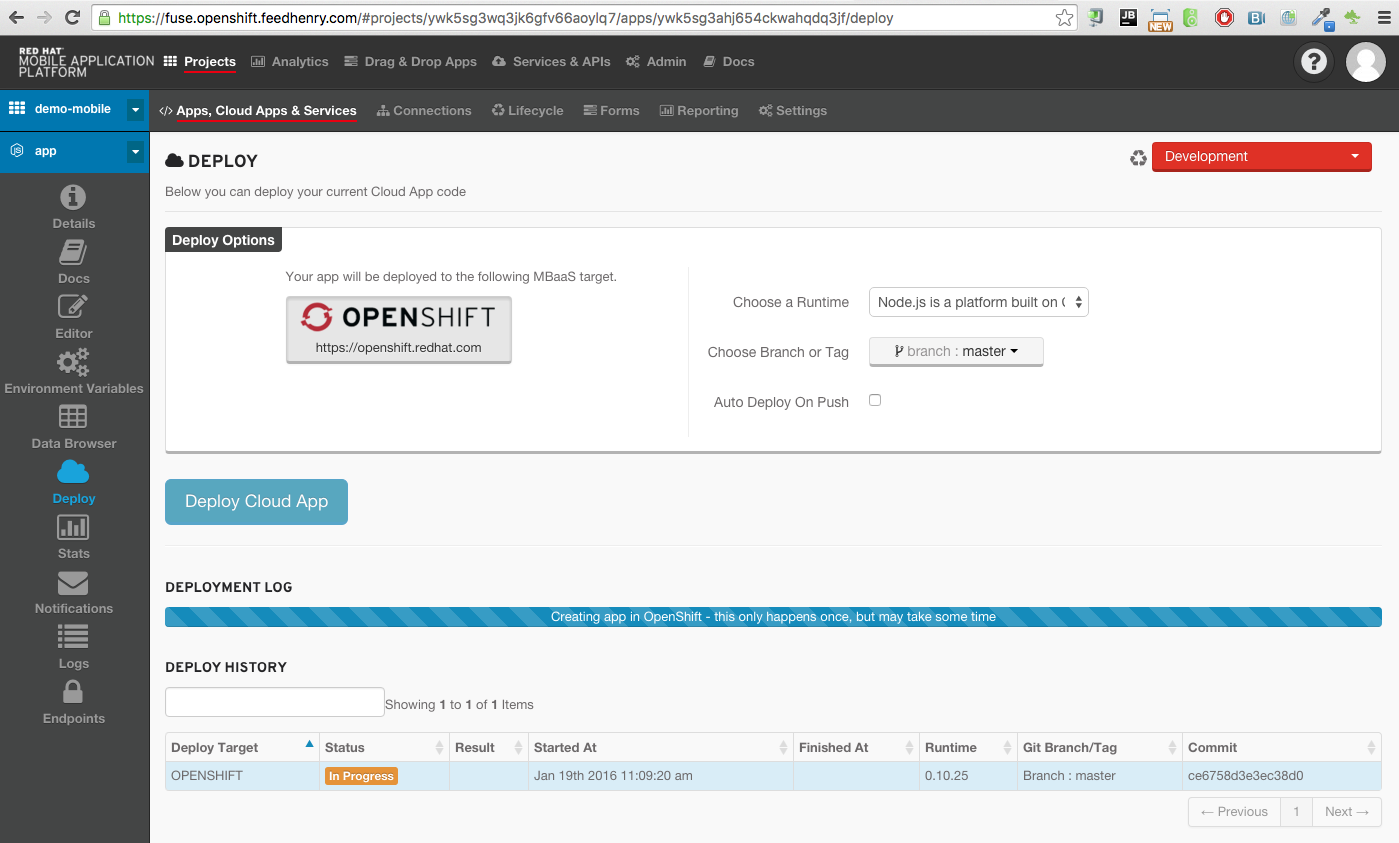Click the Previous pagination button
Screen dimensions: 1399x843
click(1234, 812)
